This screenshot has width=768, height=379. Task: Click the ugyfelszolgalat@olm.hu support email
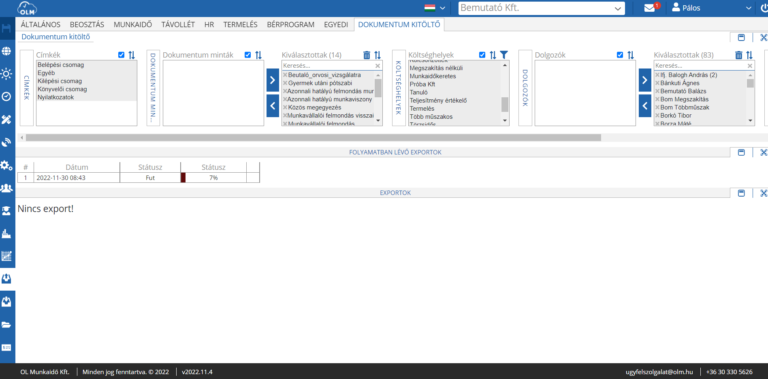click(659, 372)
